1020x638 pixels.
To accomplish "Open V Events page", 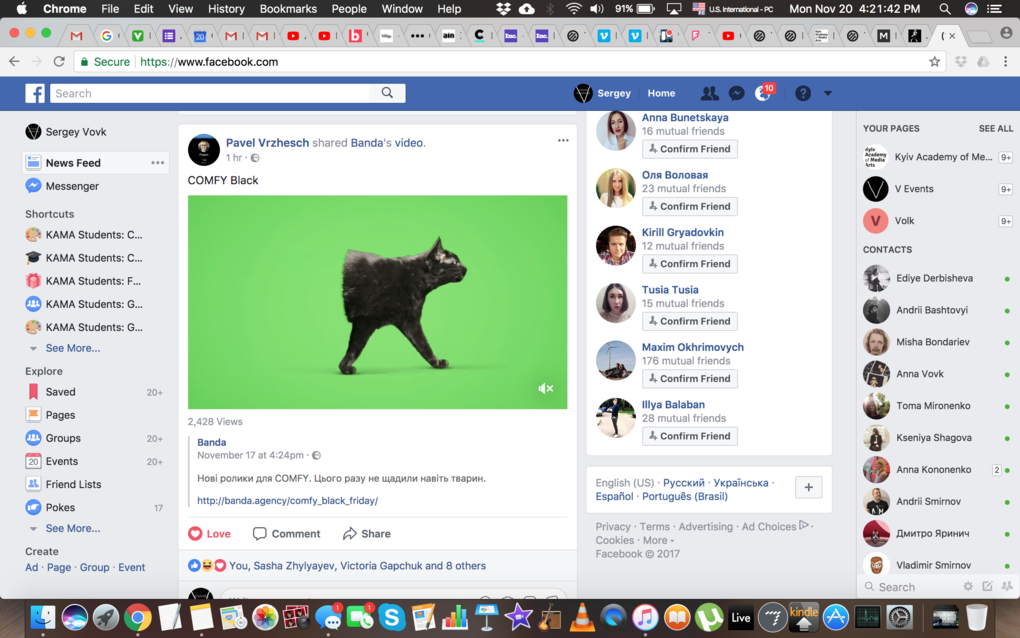I will 937,189.
